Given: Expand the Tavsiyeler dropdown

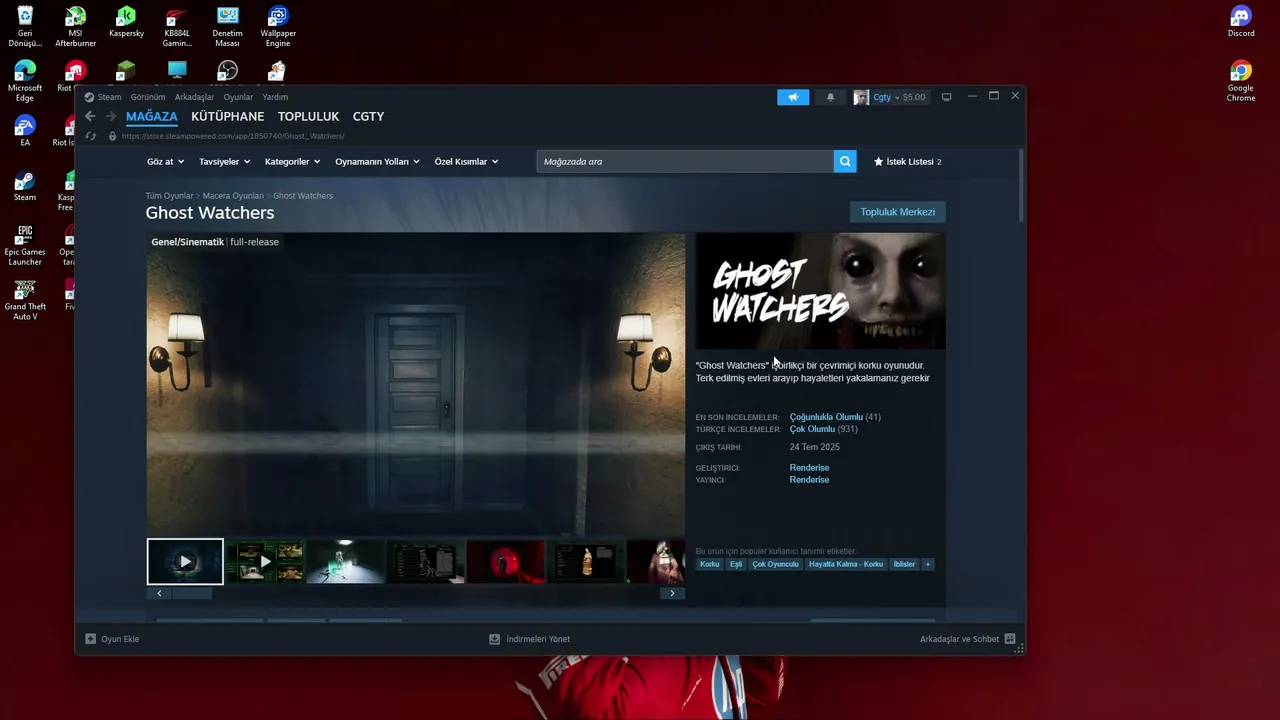Looking at the screenshot, I should pos(224,161).
